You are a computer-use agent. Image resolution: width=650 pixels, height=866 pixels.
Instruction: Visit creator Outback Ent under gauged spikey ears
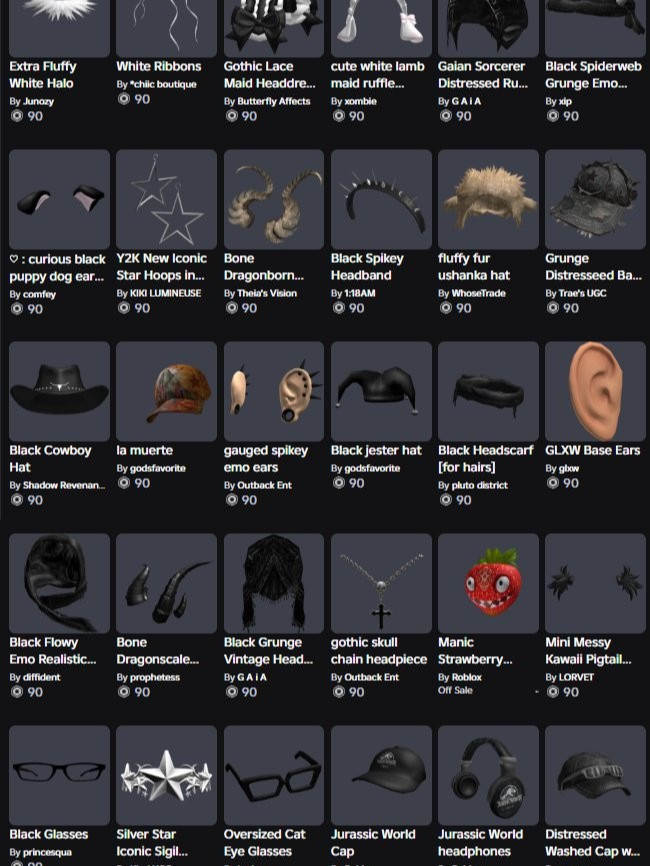[x=264, y=485]
